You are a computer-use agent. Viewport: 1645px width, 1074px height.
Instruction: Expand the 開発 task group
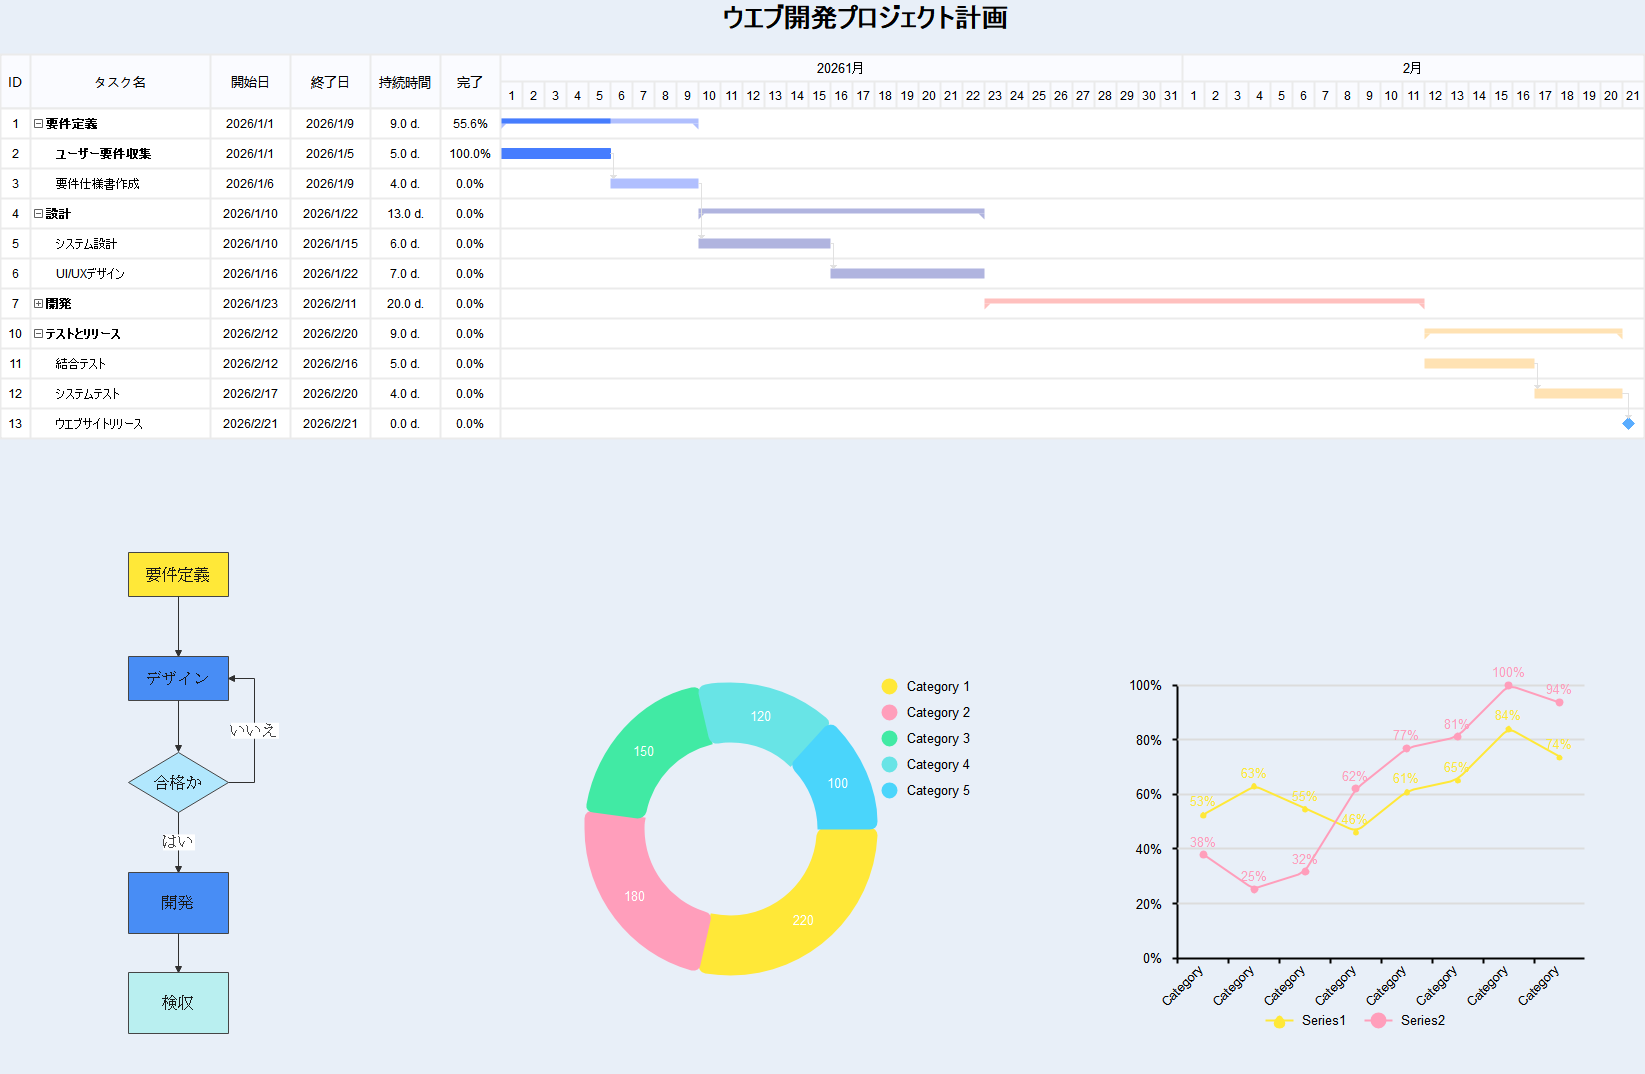(x=38, y=304)
